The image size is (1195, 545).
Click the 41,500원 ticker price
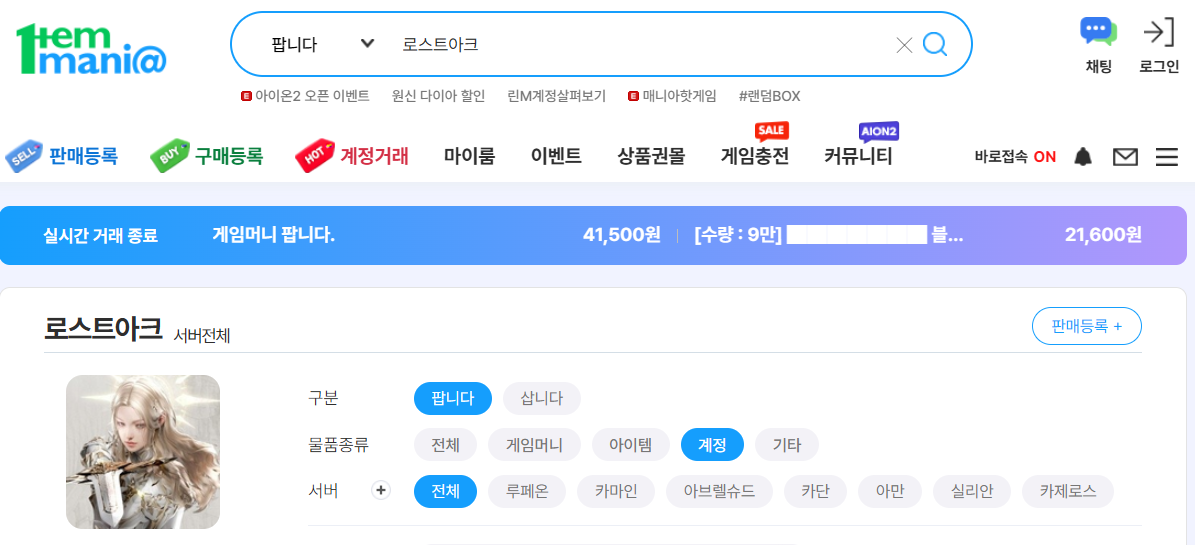(621, 235)
